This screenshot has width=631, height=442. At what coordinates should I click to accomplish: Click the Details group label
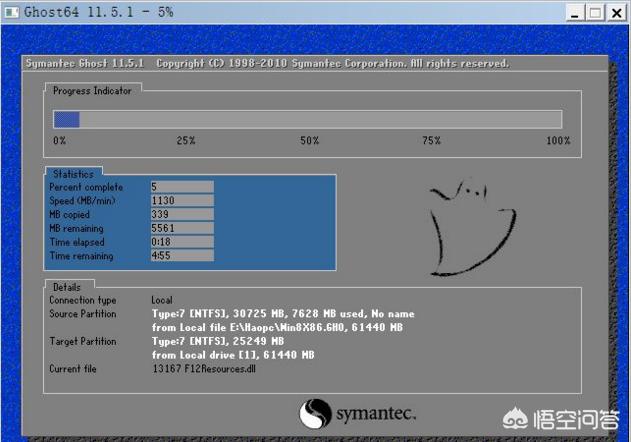[67, 287]
